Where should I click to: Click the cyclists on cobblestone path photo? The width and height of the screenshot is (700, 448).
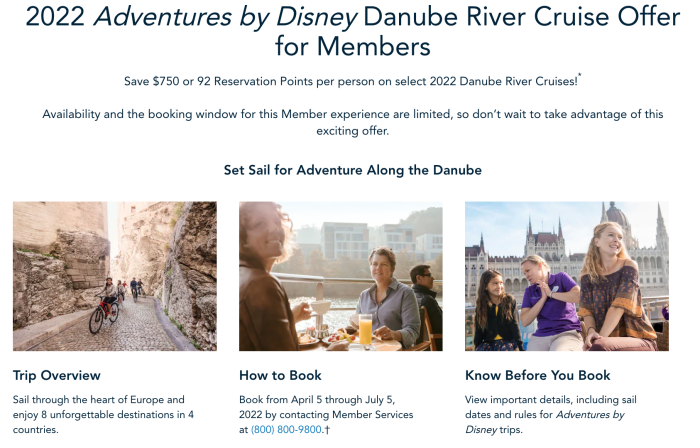(x=114, y=276)
